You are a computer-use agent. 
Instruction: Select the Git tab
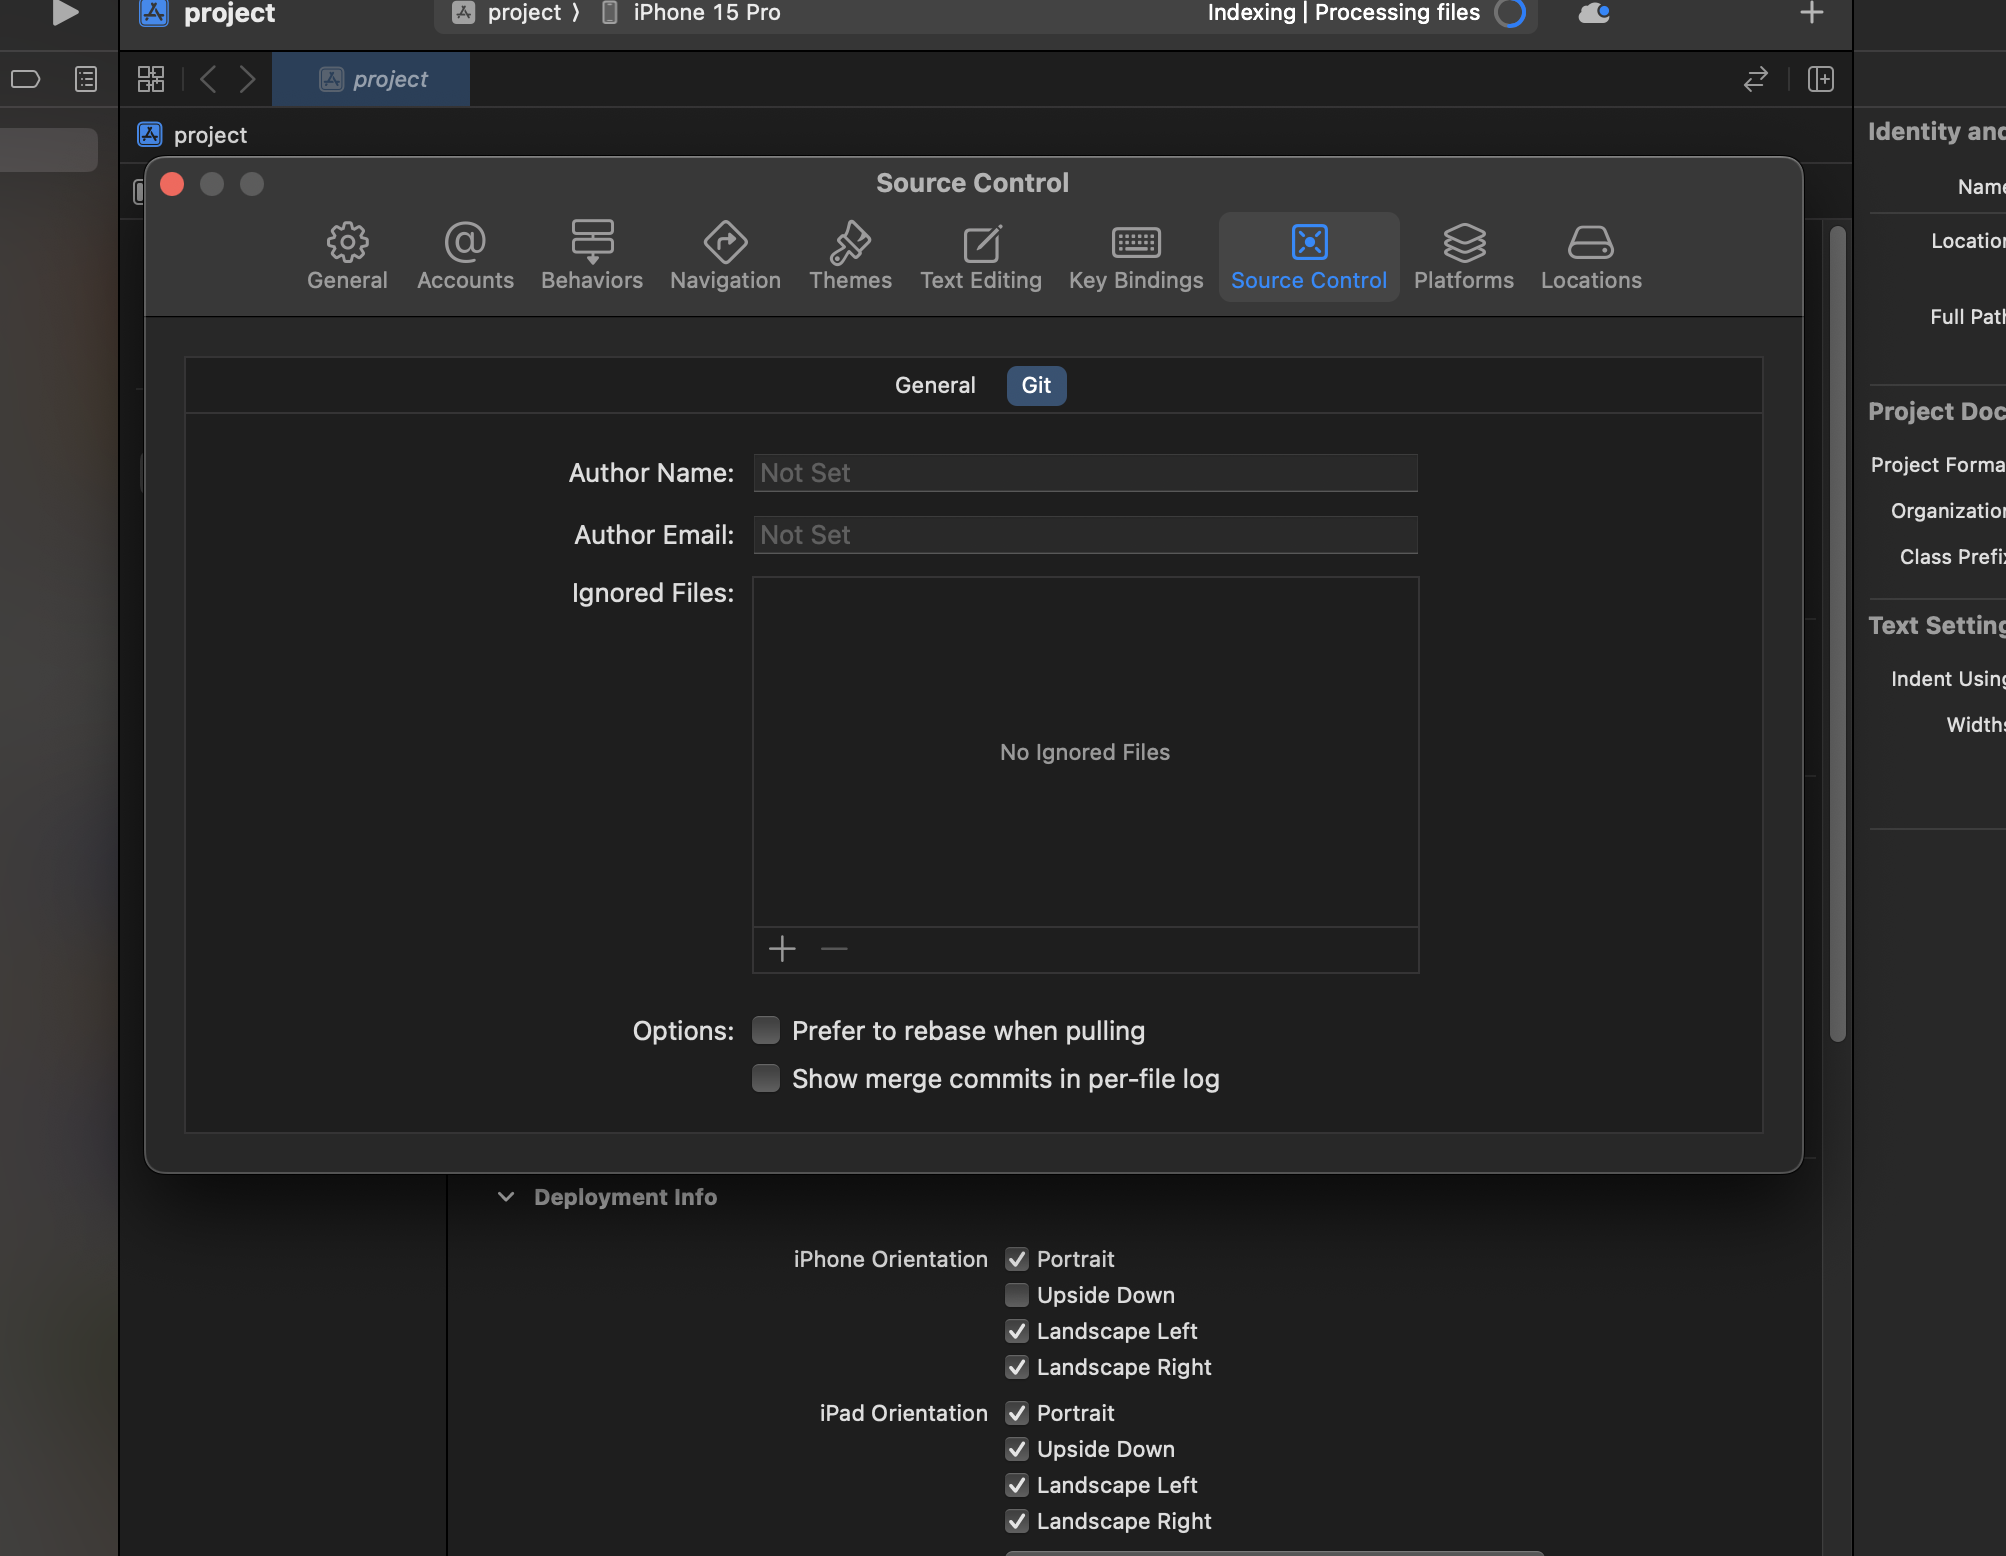(x=1036, y=385)
